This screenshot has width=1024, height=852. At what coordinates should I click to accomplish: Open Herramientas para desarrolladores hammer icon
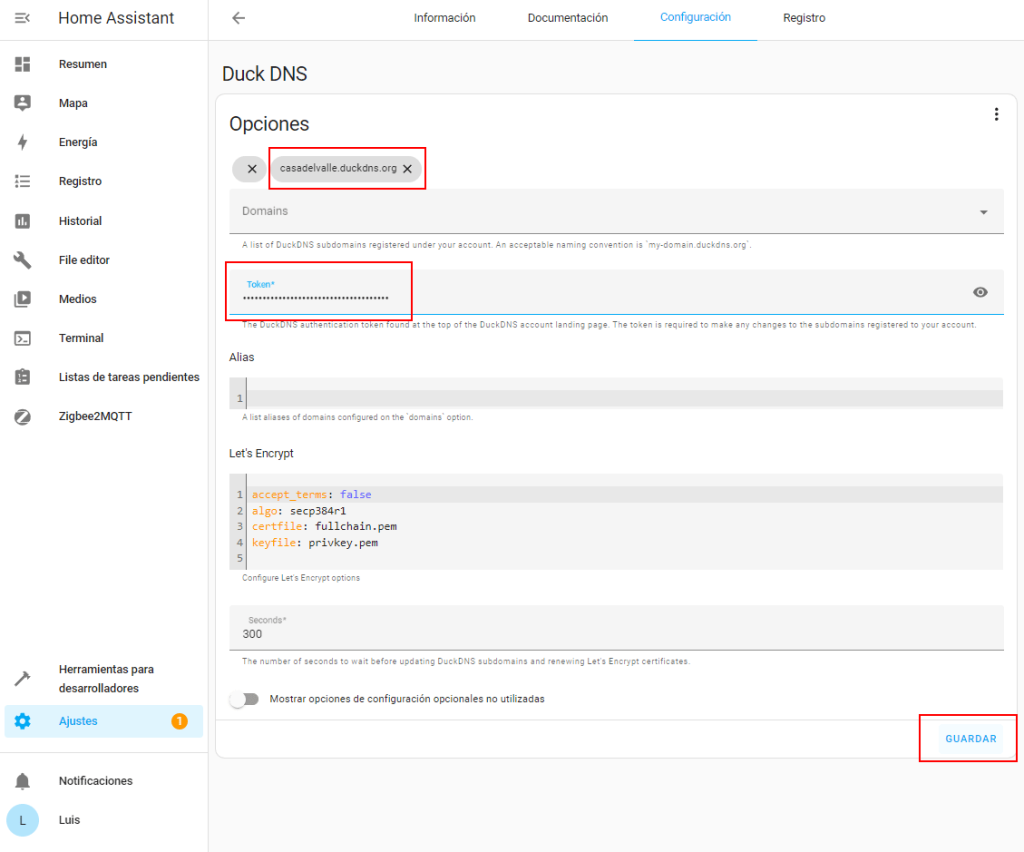[x=22, y=679]
